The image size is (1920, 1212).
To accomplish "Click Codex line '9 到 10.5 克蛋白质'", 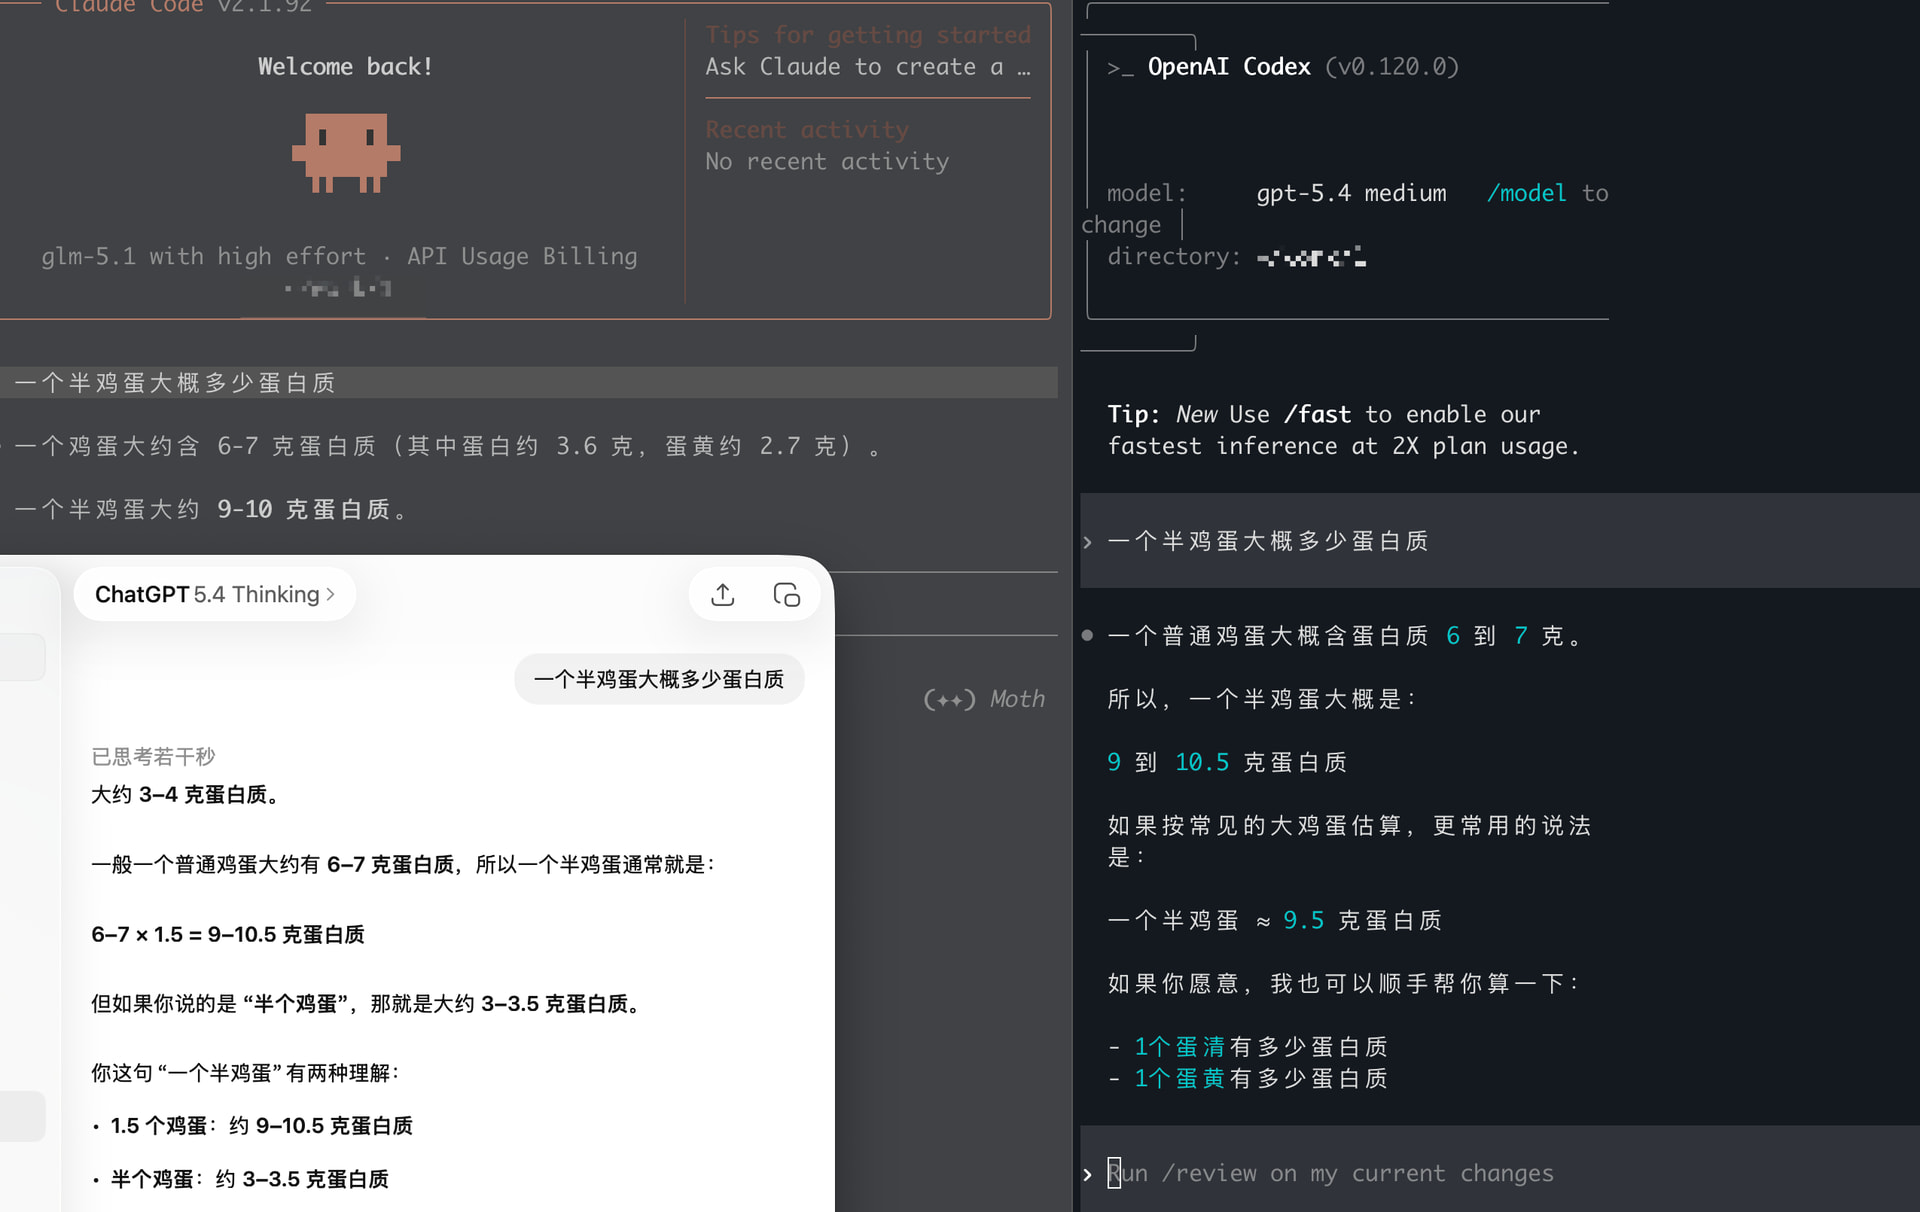I will (1227, 762).
